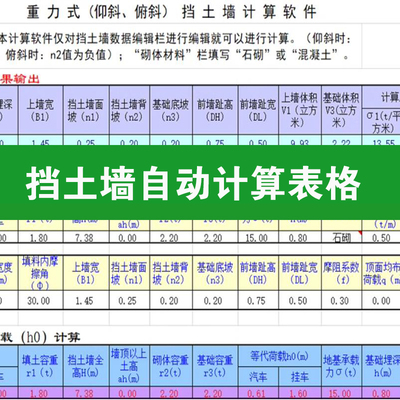Select the value 0.75 under yellow 前墙趾高(DH)

[257, 301]
